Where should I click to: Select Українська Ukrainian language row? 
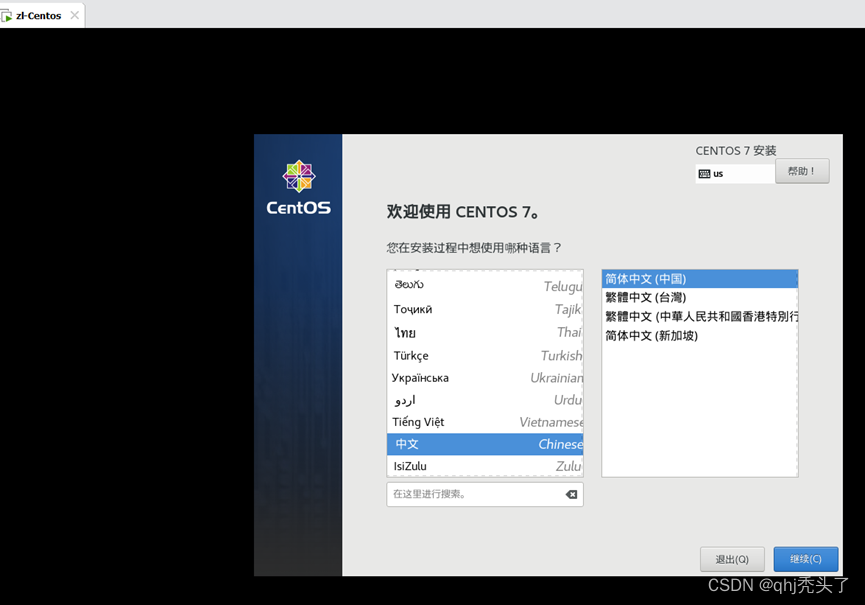(485, 378)
